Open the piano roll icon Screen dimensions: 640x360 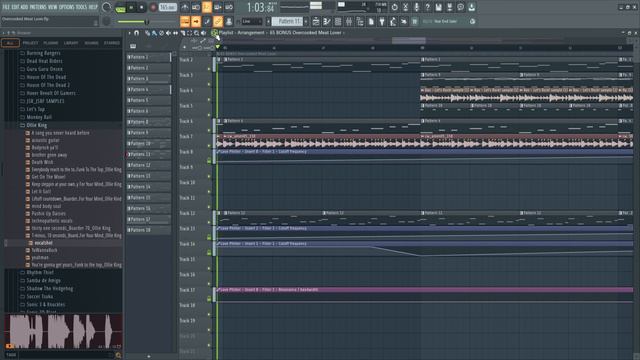coord(327,21)
